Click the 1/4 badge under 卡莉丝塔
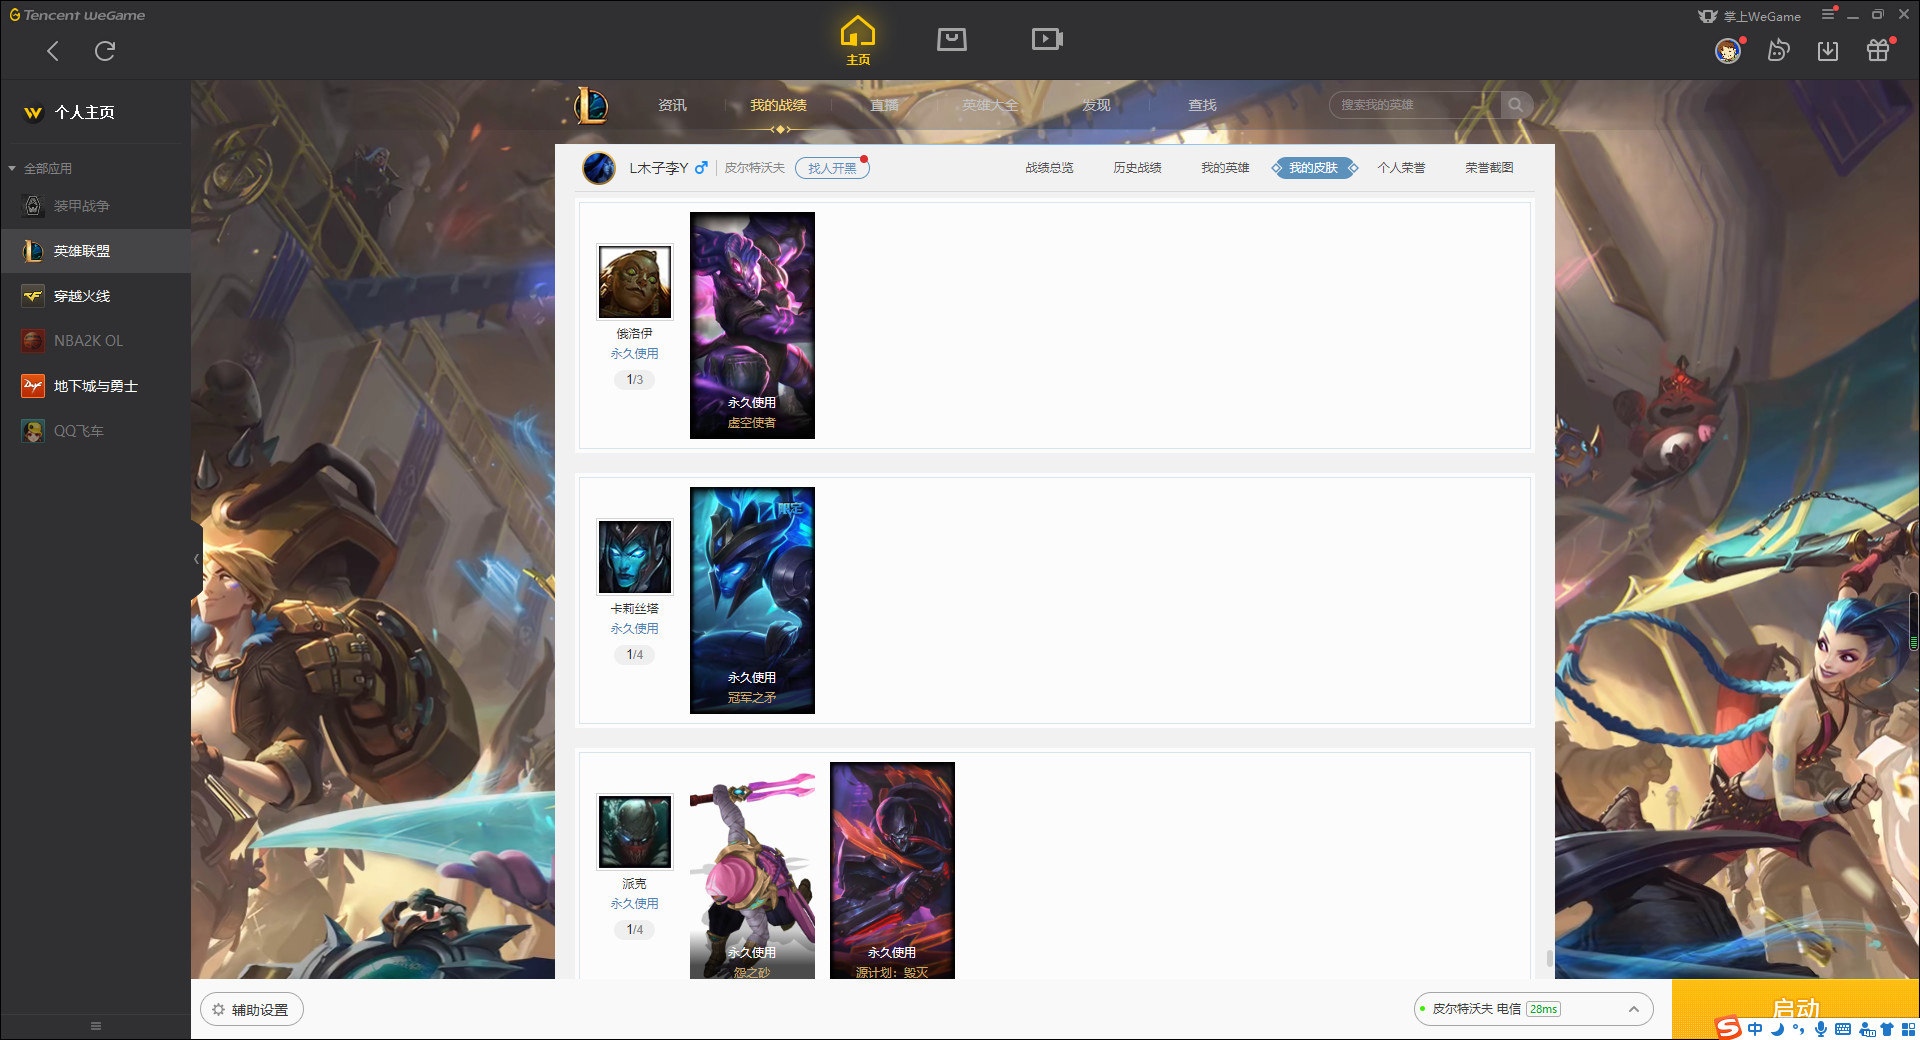The image size is (1920, 1040). 635,655
